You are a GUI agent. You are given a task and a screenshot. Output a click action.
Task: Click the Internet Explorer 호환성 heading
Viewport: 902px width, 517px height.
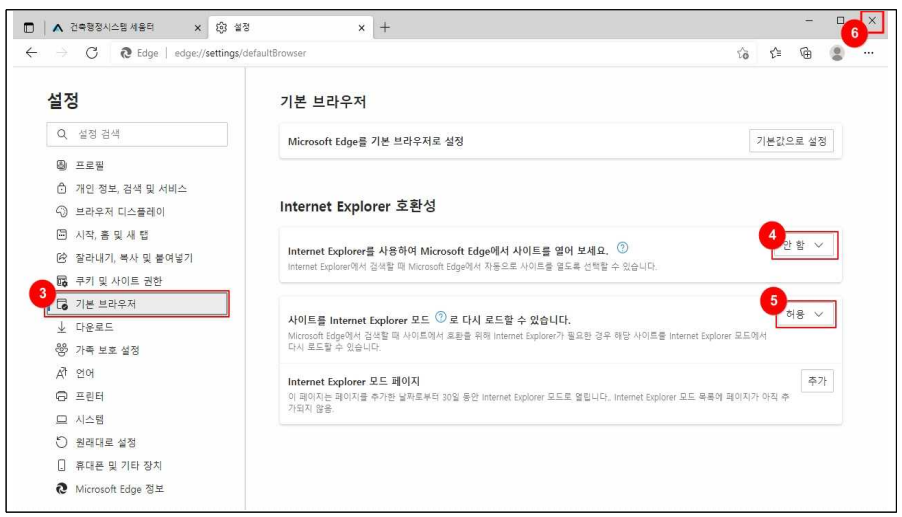pos(358,206)
